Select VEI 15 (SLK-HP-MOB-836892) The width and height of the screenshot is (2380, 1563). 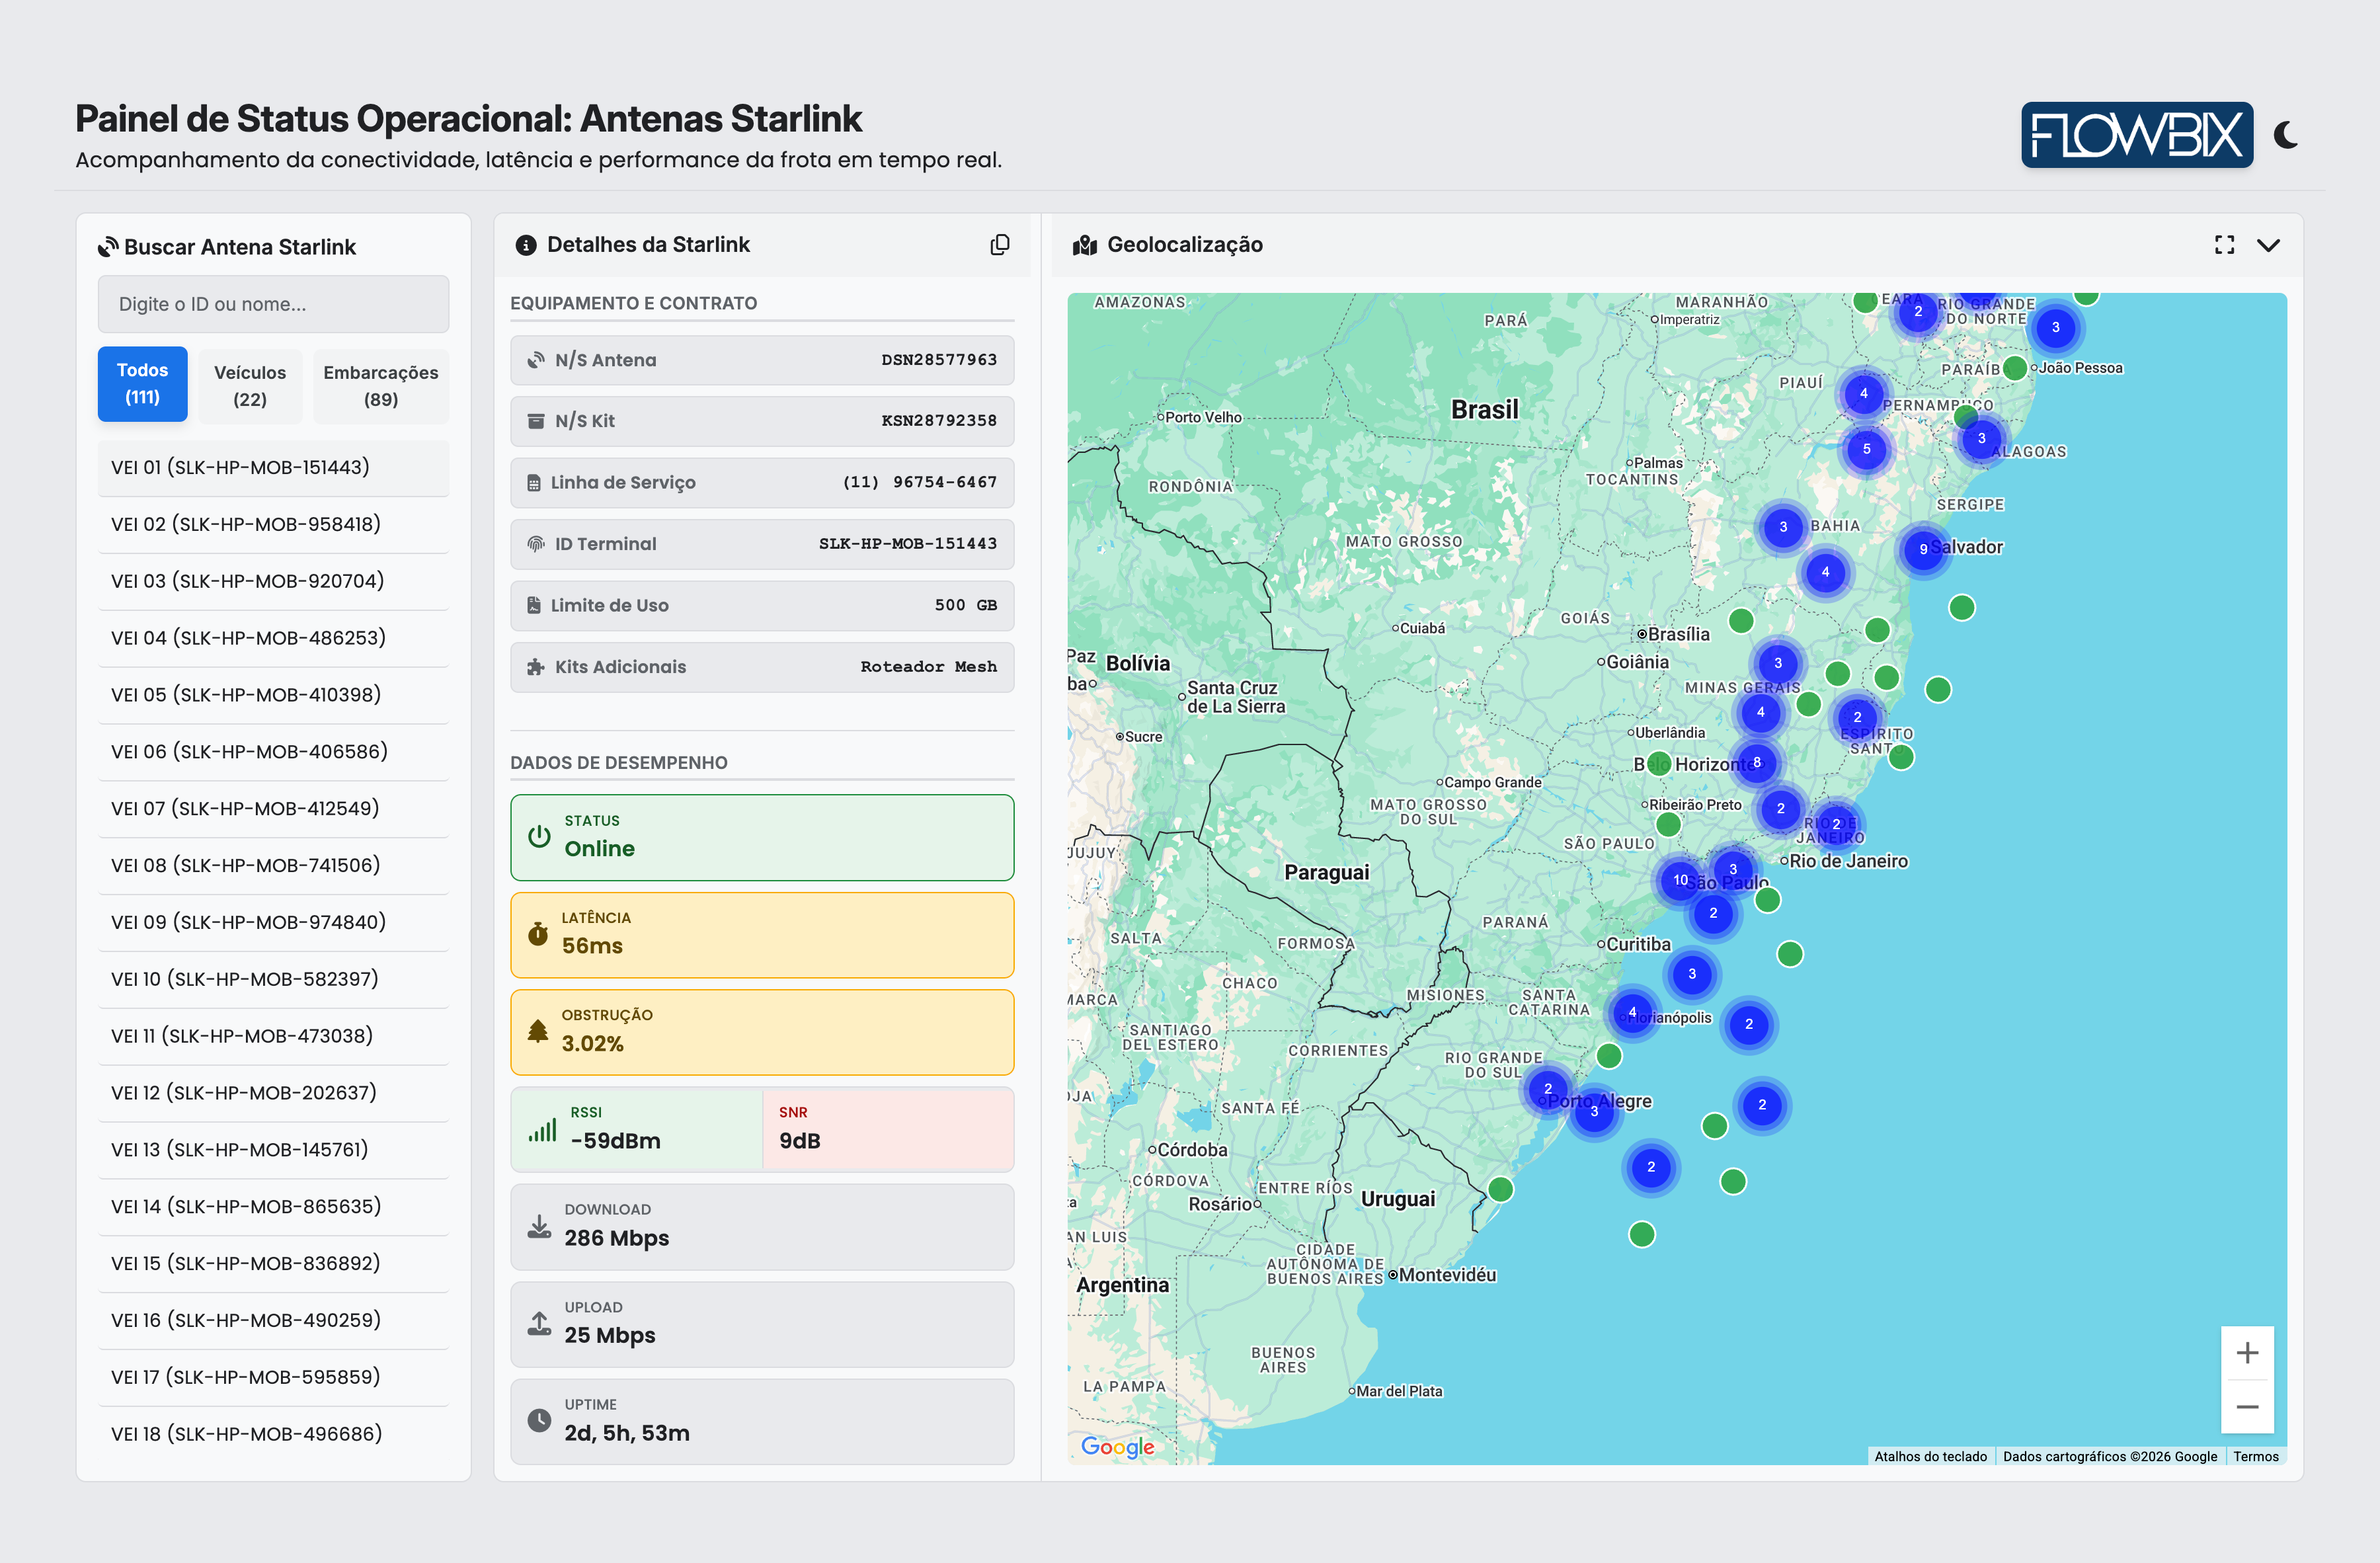(273, 1264)
